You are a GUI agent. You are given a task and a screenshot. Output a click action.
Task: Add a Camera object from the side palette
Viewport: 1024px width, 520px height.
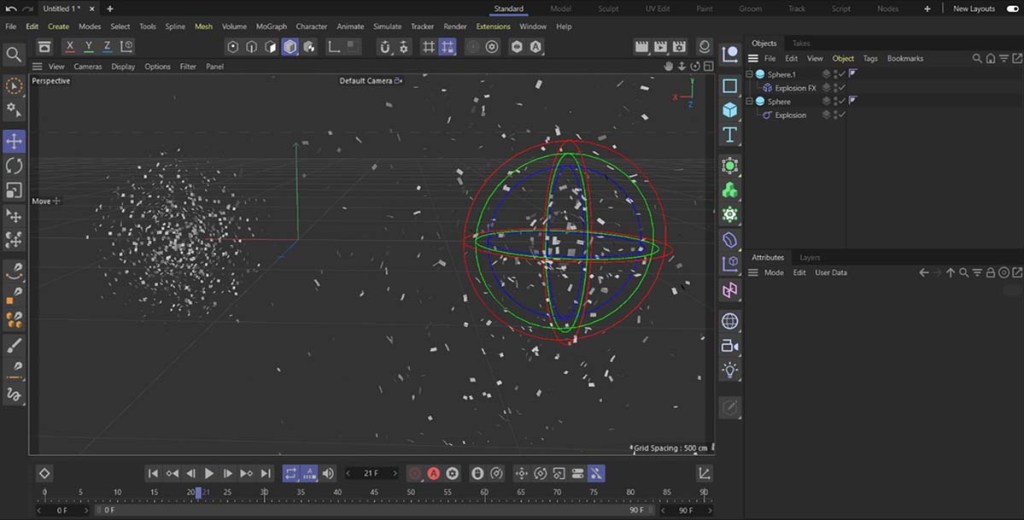730,346
